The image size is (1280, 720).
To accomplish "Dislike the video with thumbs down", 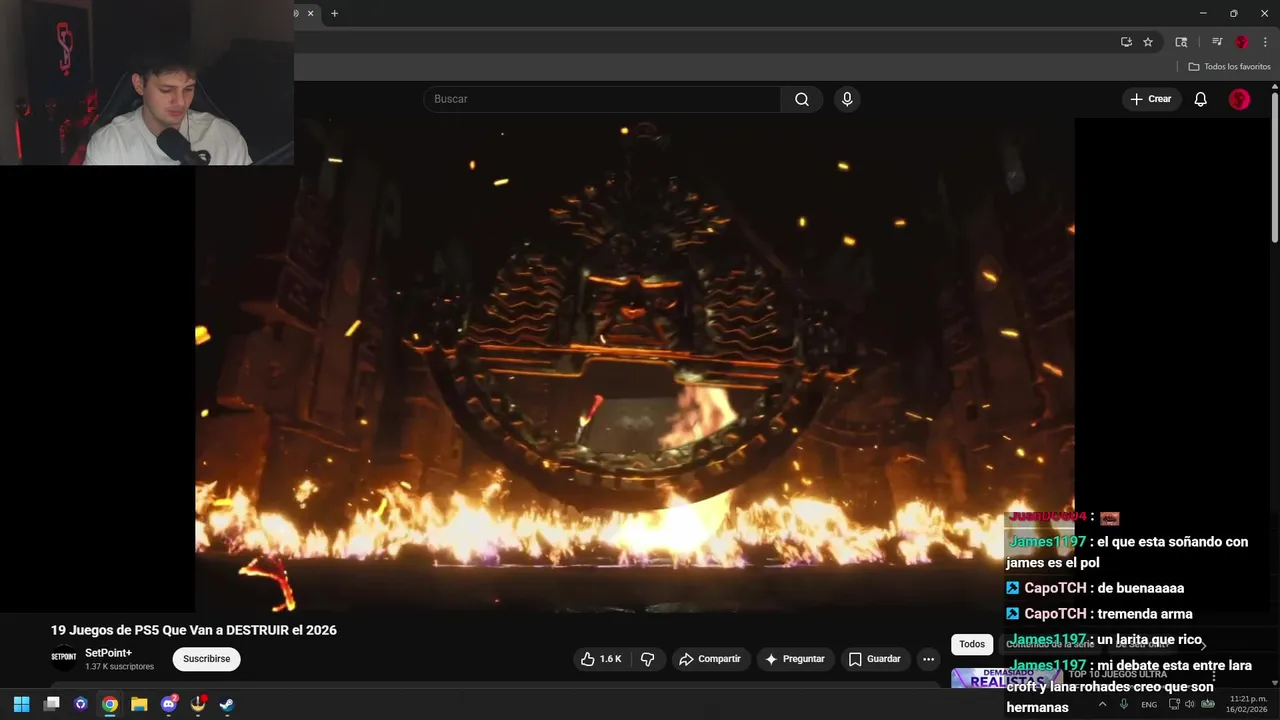I will [647, 659].
